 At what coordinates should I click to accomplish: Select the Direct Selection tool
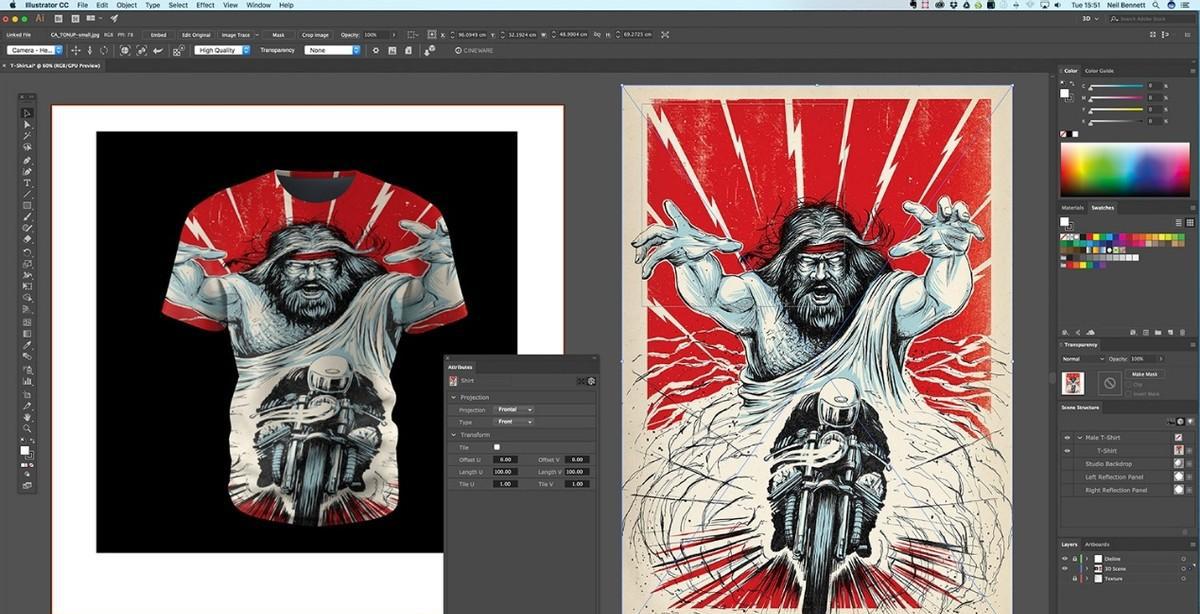[27, 124]
